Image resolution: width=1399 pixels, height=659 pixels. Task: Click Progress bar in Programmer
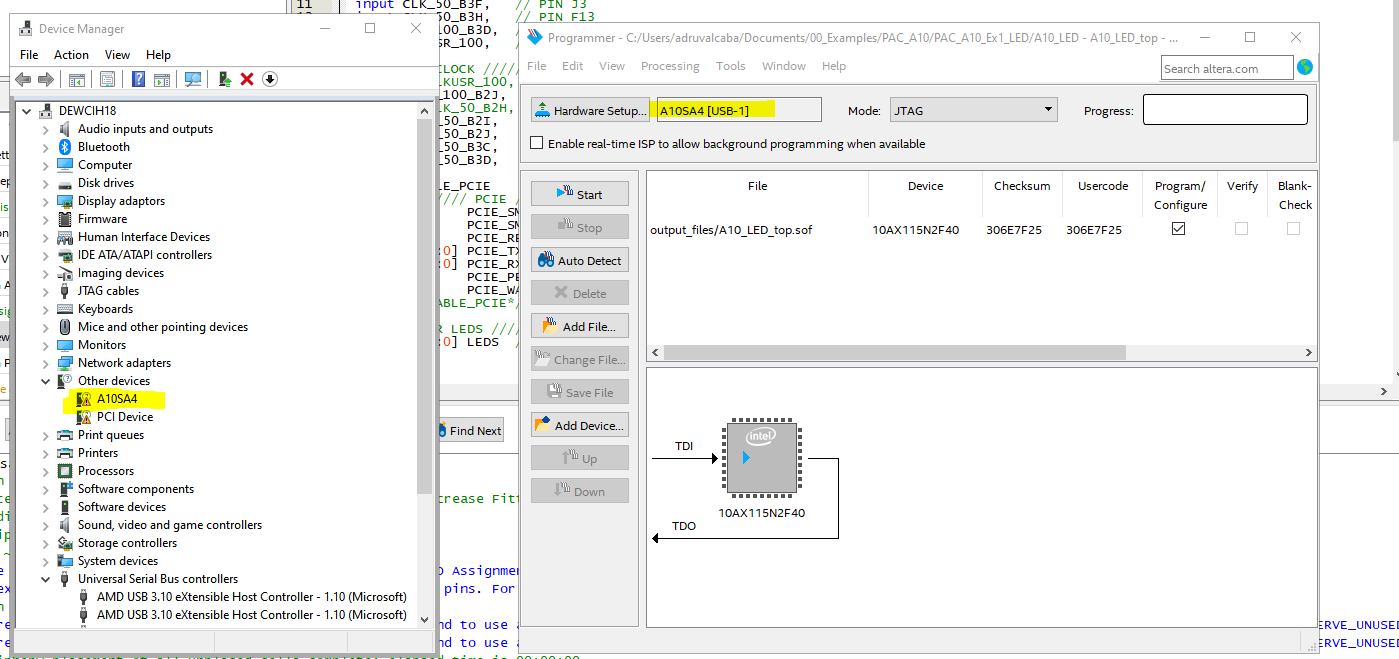click(x=1225, y=110)
